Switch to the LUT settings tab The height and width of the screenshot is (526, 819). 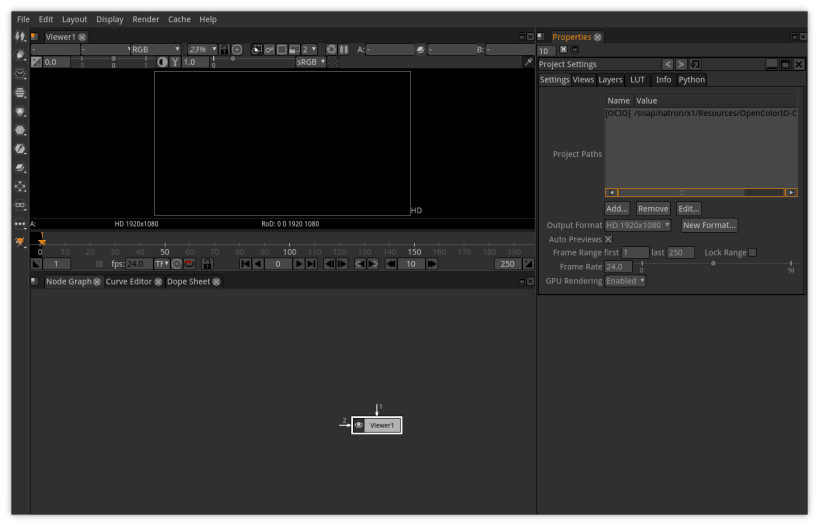637,79
